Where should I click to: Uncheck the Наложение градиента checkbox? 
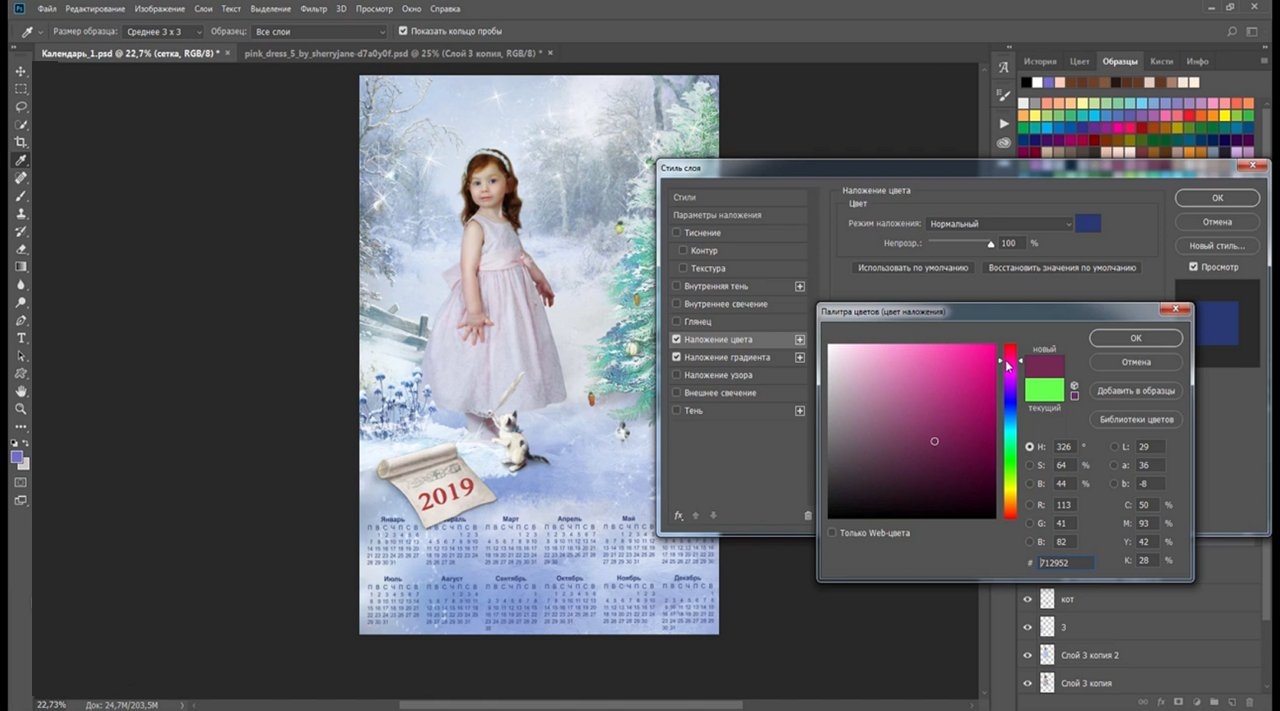tap(677, 357)
